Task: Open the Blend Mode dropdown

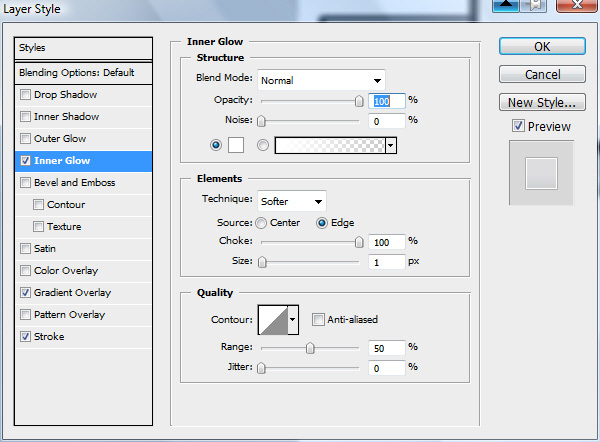Action: click(x=321, y=80)
